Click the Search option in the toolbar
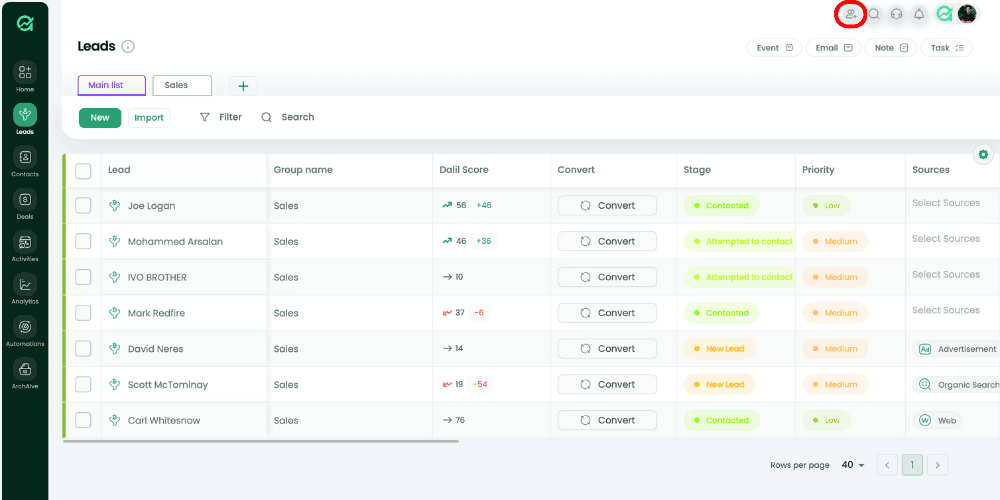This screenshot has width=1000, height=500. click(288, 117)
